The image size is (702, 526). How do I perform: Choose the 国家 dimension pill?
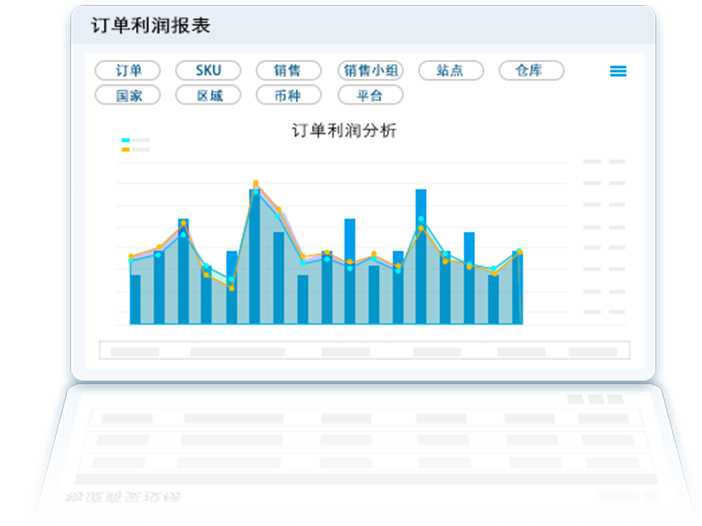pos(128,96)
